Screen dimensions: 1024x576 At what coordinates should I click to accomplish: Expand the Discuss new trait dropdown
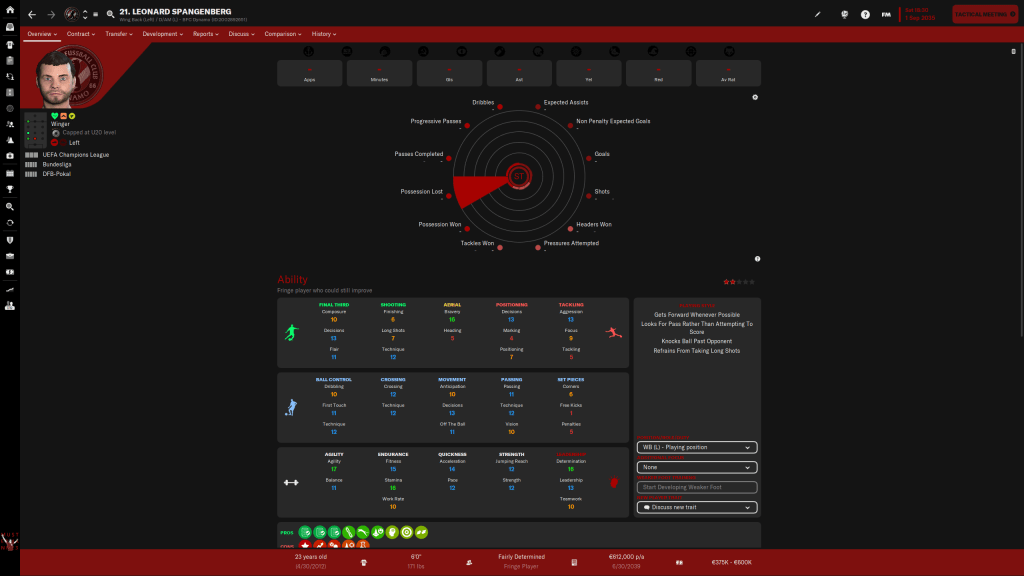coord(696,507)
